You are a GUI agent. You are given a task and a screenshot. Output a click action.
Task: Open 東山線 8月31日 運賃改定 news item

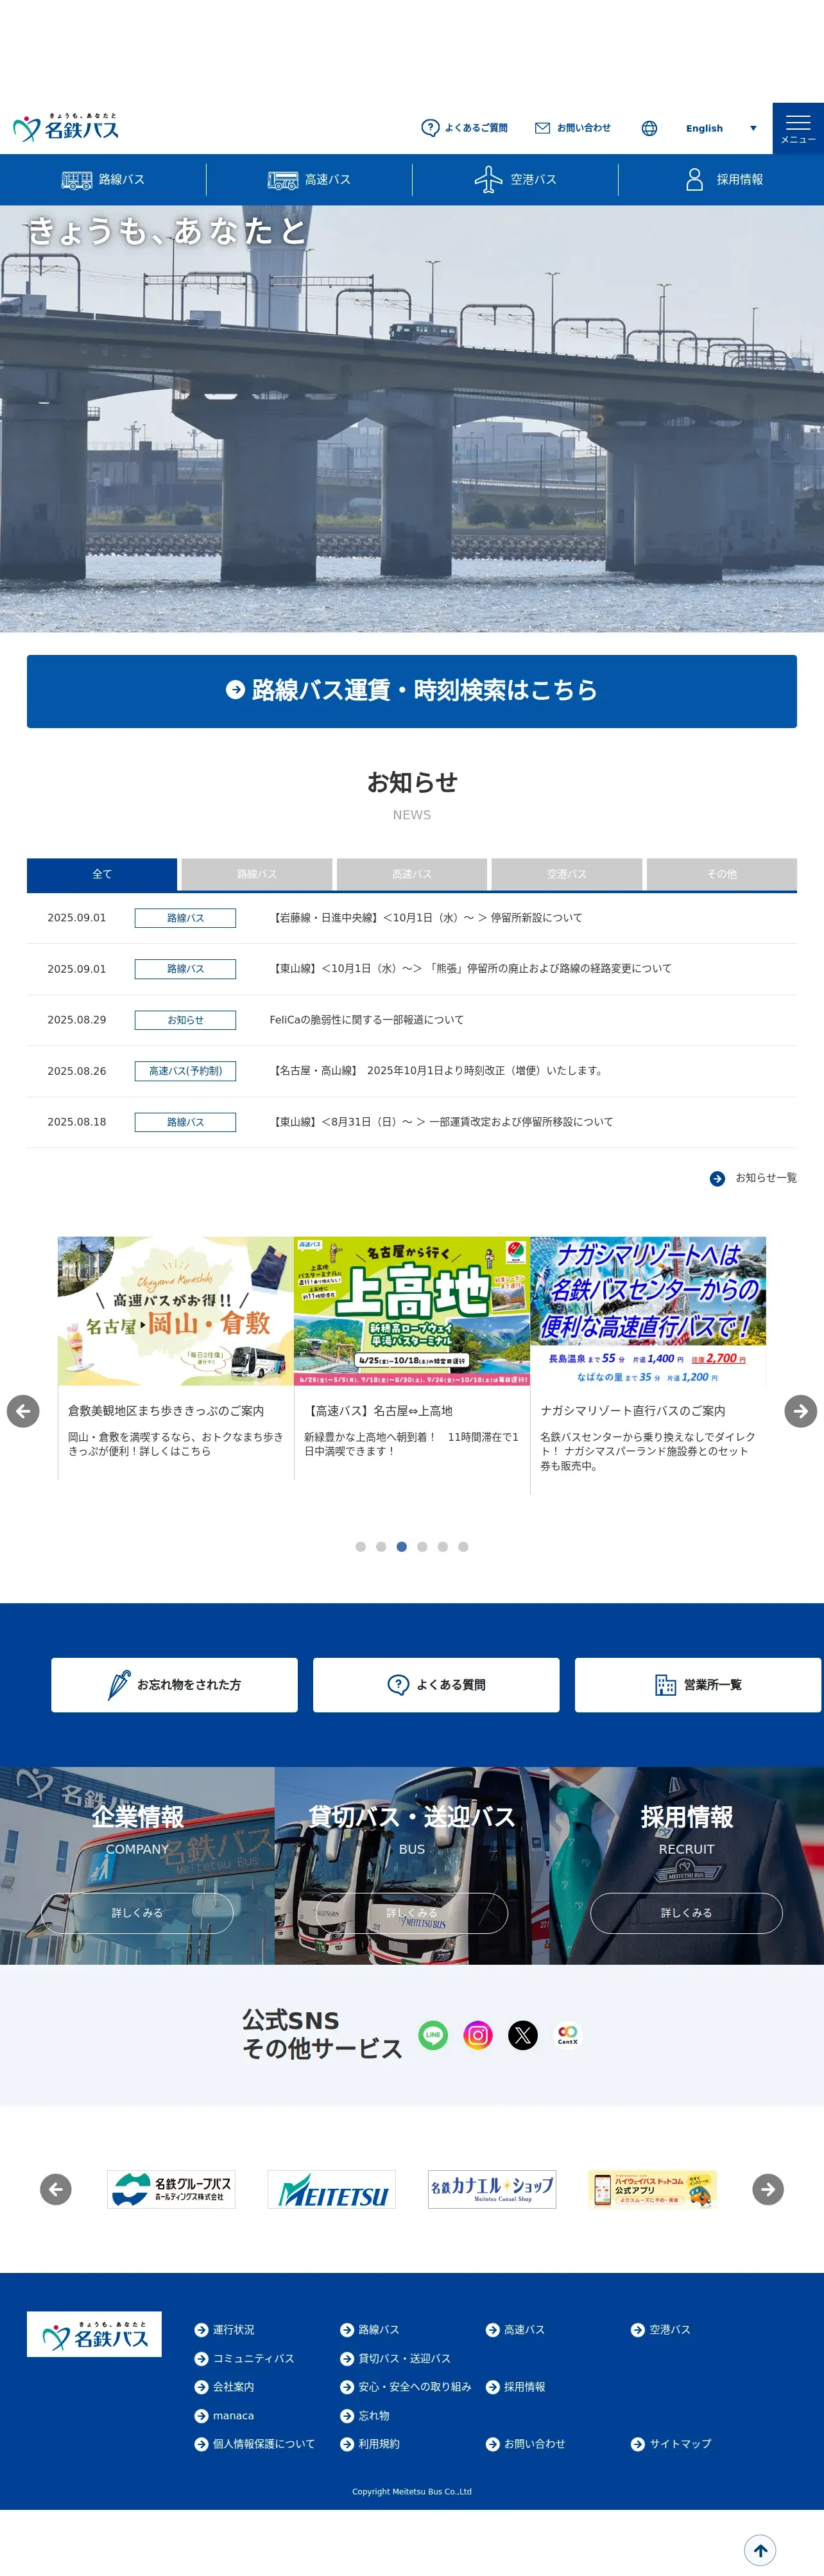pos(442,1122)
